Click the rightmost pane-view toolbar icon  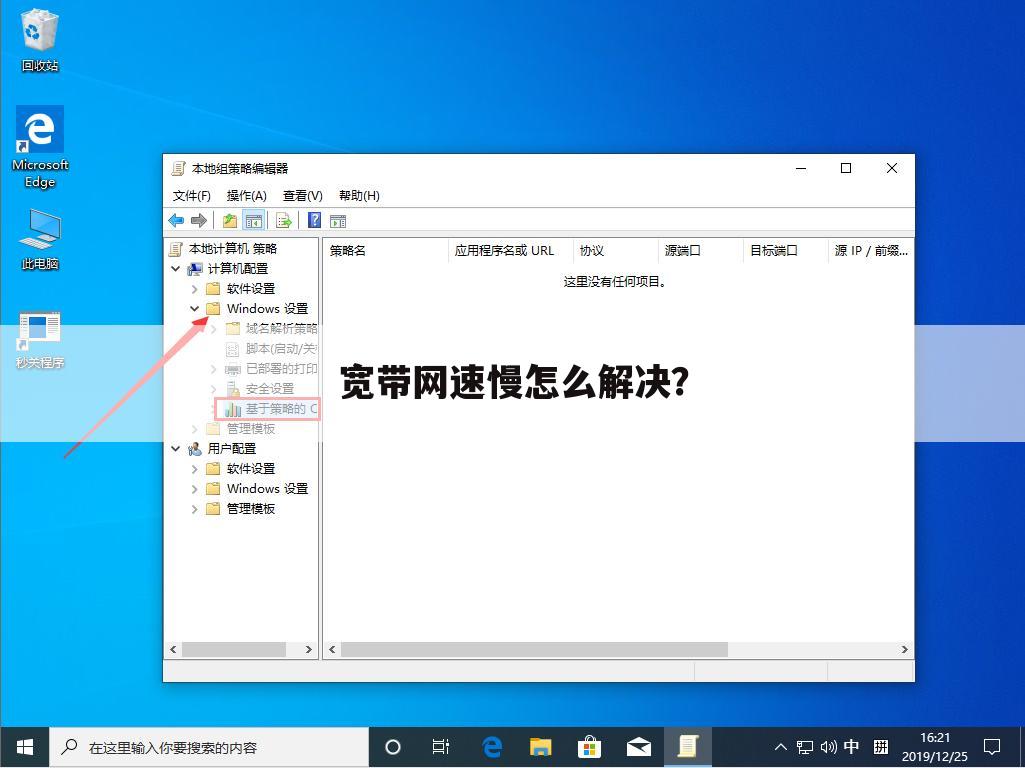tap(338, 220)
